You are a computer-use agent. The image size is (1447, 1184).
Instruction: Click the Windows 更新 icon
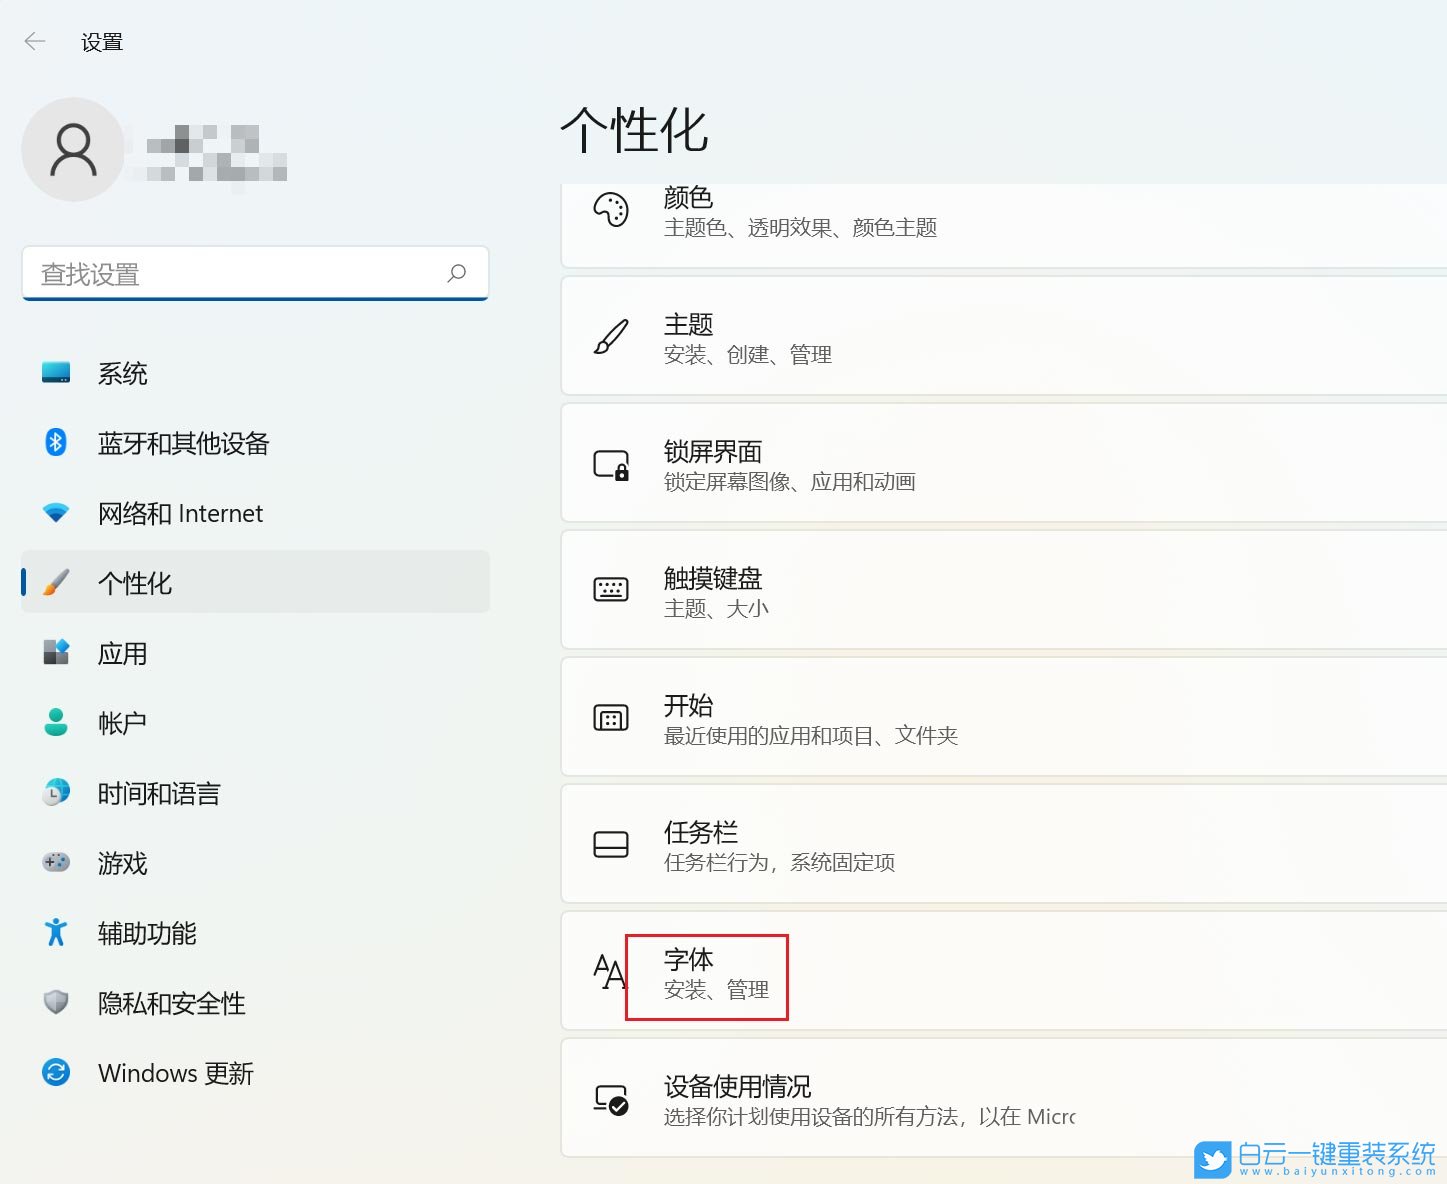click(57, 1072)
